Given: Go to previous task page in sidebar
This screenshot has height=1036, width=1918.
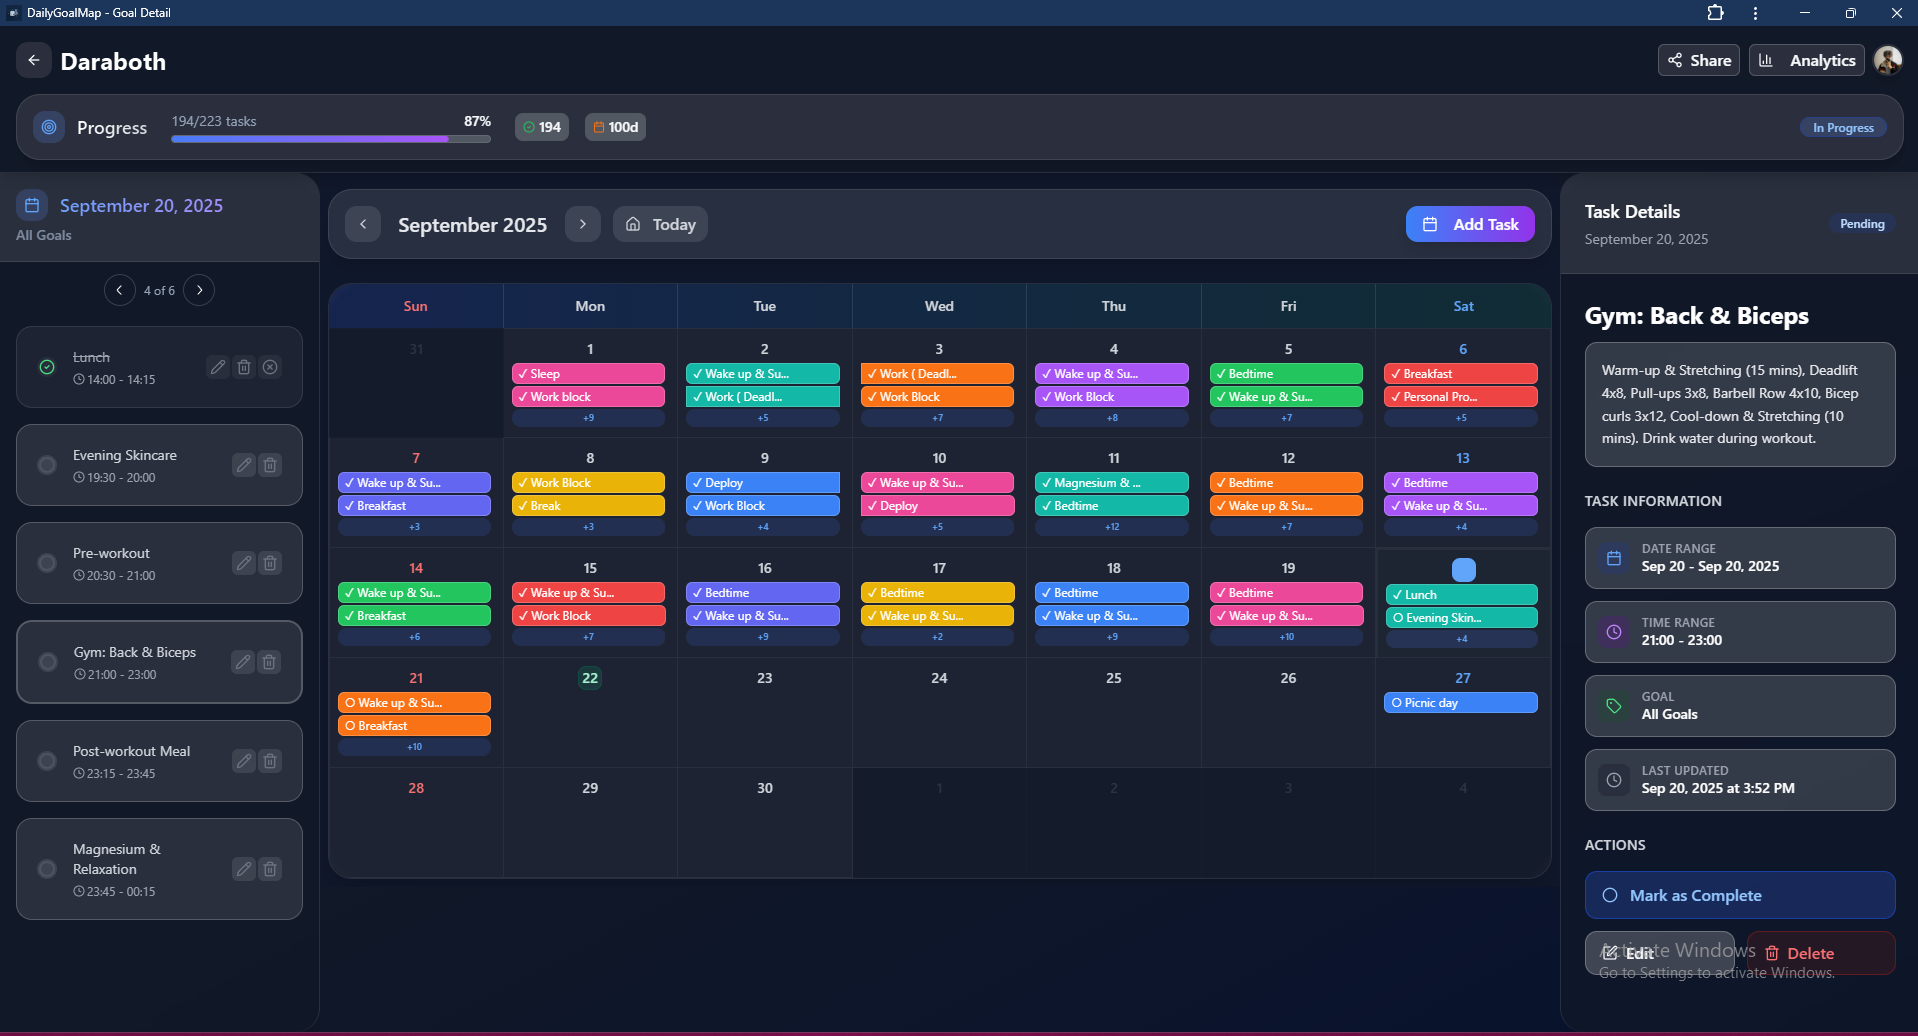Looking at the screenshot, I should click(119, 290).
